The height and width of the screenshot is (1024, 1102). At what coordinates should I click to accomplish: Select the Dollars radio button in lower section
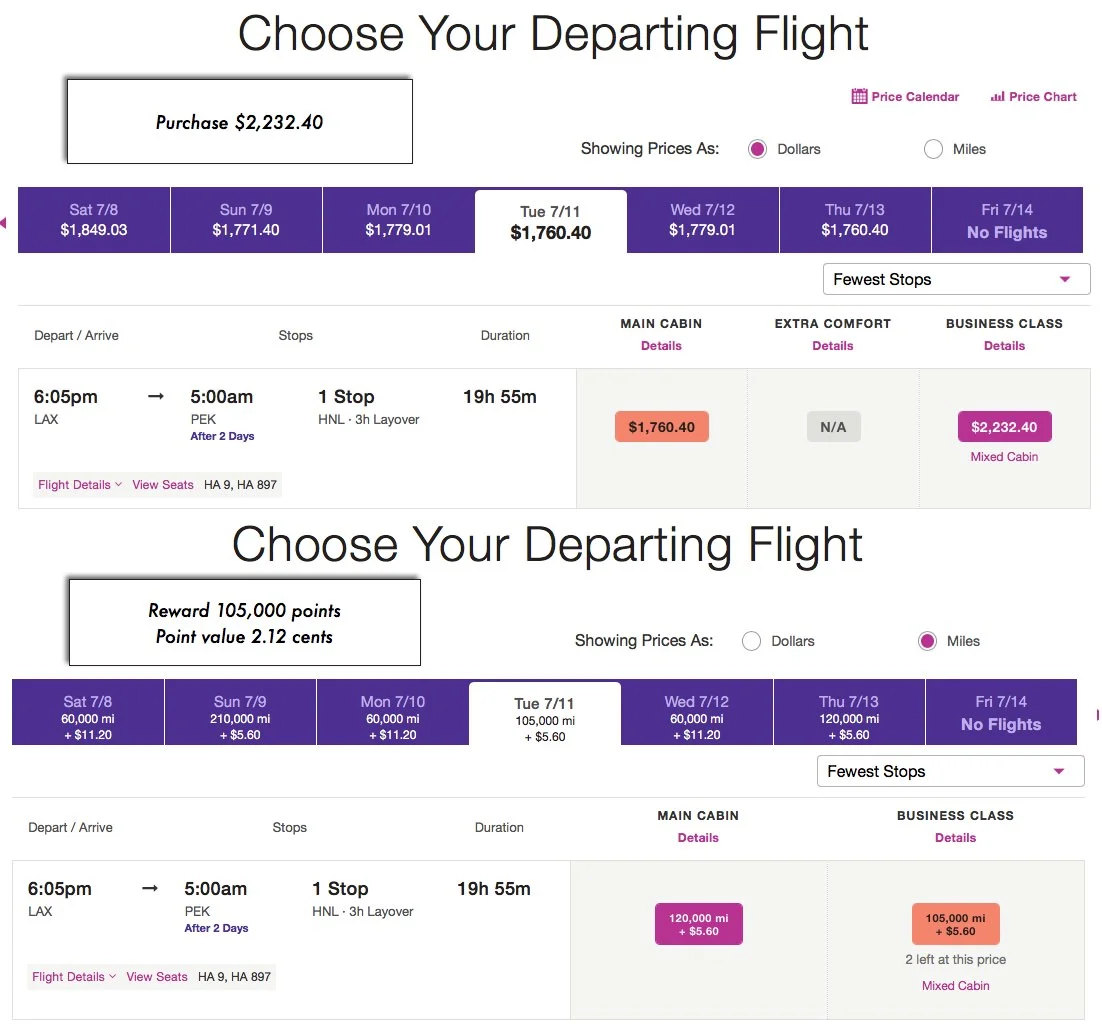point(751,641)
